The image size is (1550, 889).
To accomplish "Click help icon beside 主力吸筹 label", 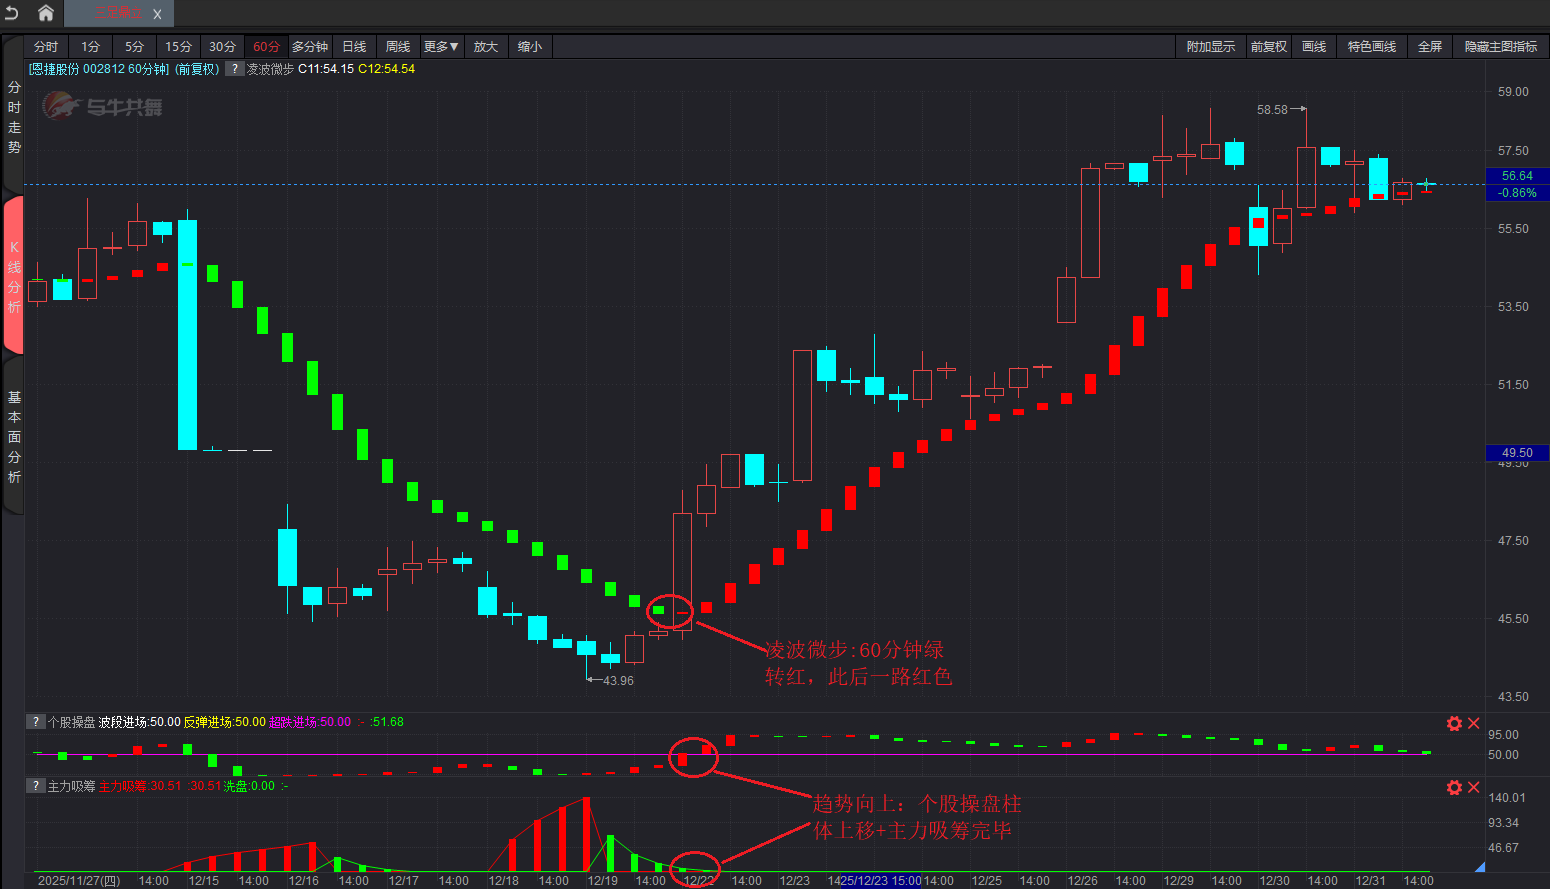I will click(x=35, y=786).
